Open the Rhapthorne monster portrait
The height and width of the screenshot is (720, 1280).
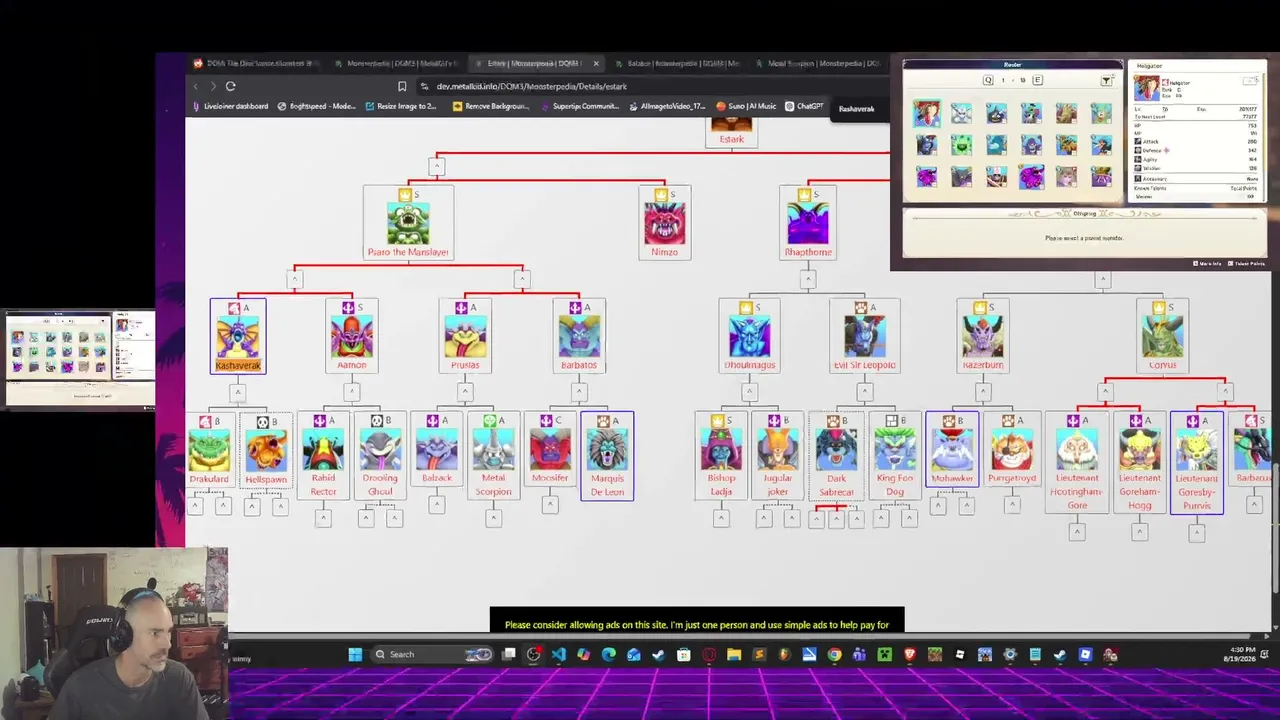(807, 223)
